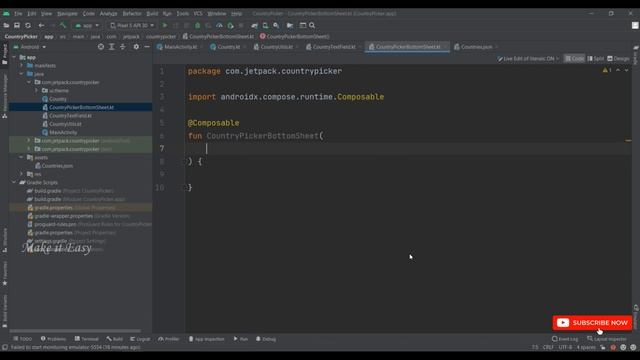Screen dimensions: 640x360
Task: Collapse the assets folder
Action: click(22, 157)
